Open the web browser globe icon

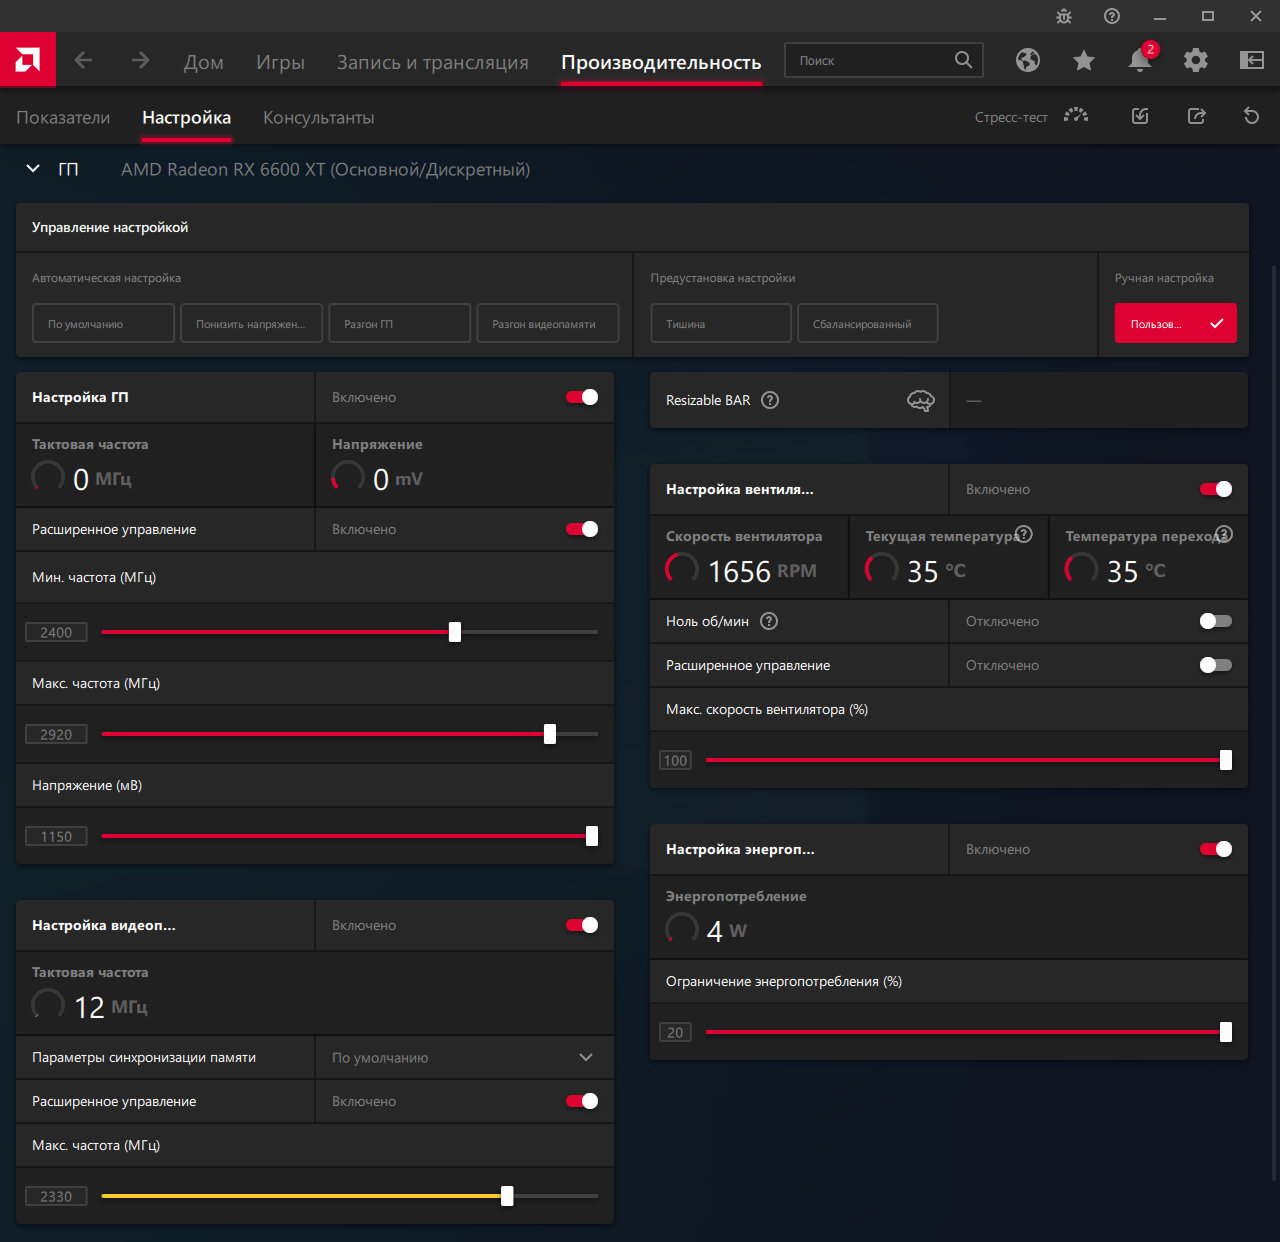click(1028, 61)
